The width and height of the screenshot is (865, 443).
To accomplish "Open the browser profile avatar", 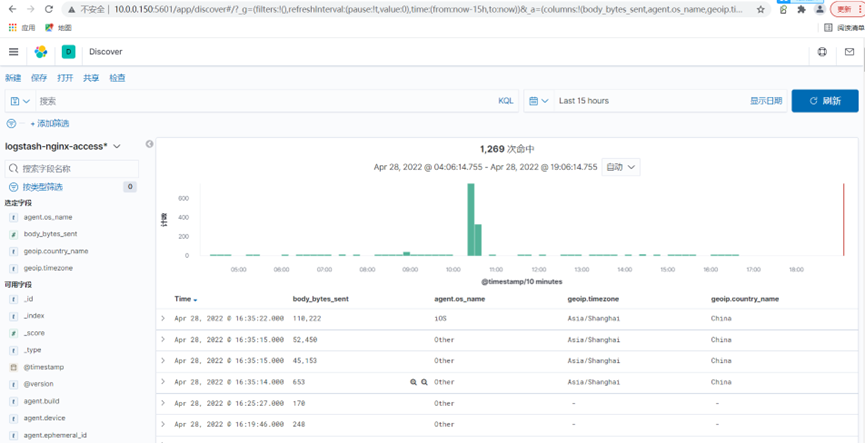I will pos(820,10).
